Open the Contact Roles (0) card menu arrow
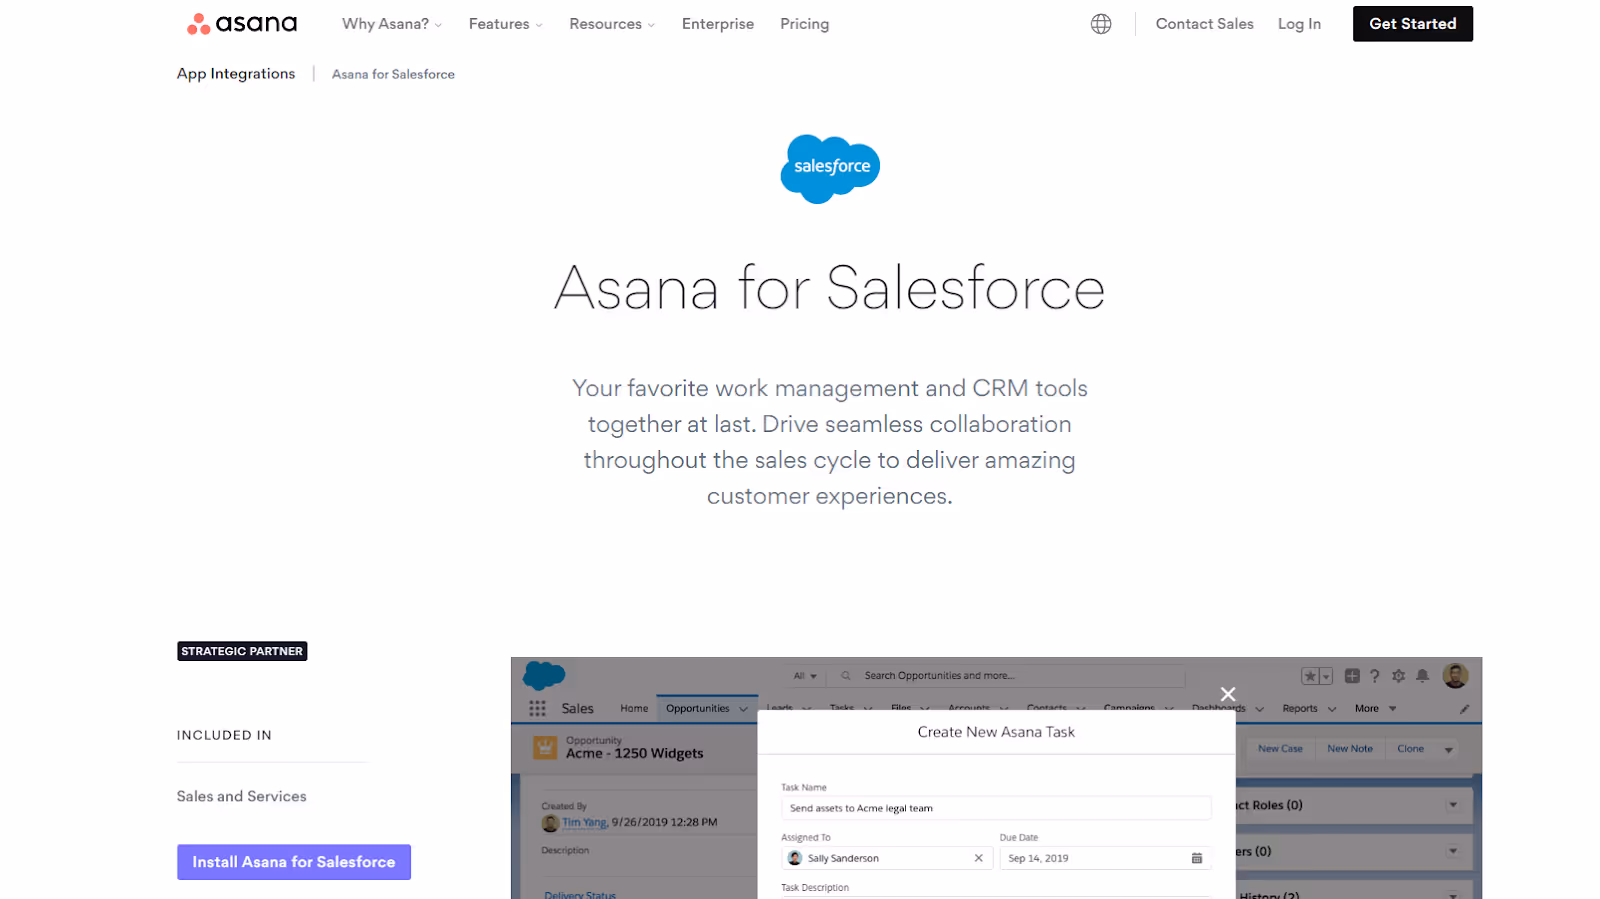1600x899 pixels. [1453, 805]
